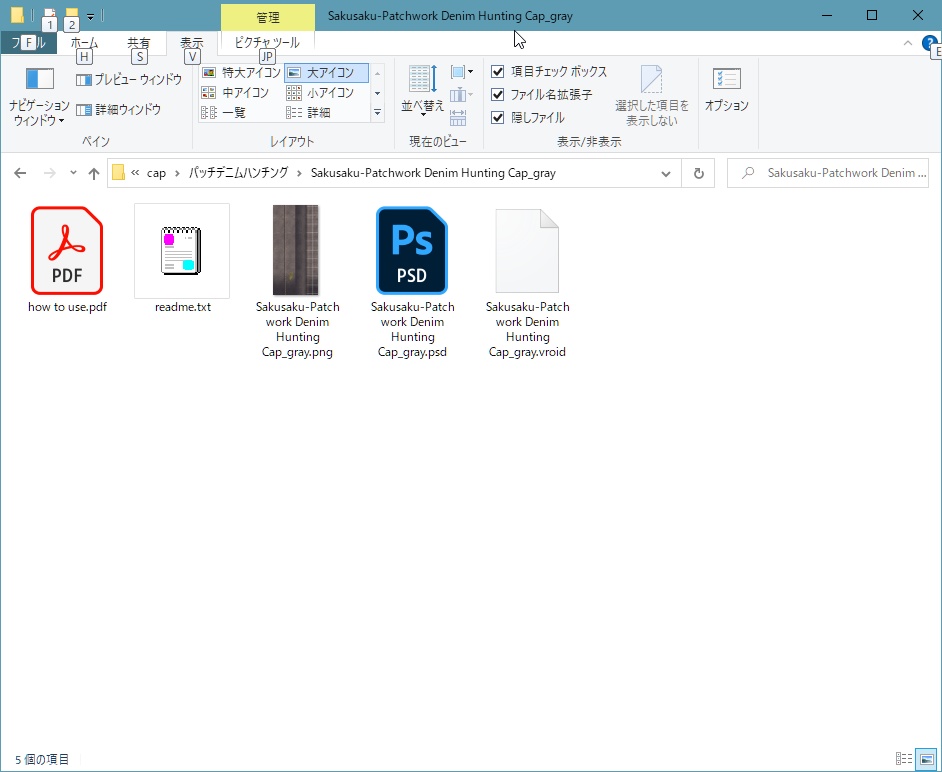Image resolution: width=942 pixels, height=772 pixels.
Task: Click the Forward navigation arrow
Action: click(50, 174)
